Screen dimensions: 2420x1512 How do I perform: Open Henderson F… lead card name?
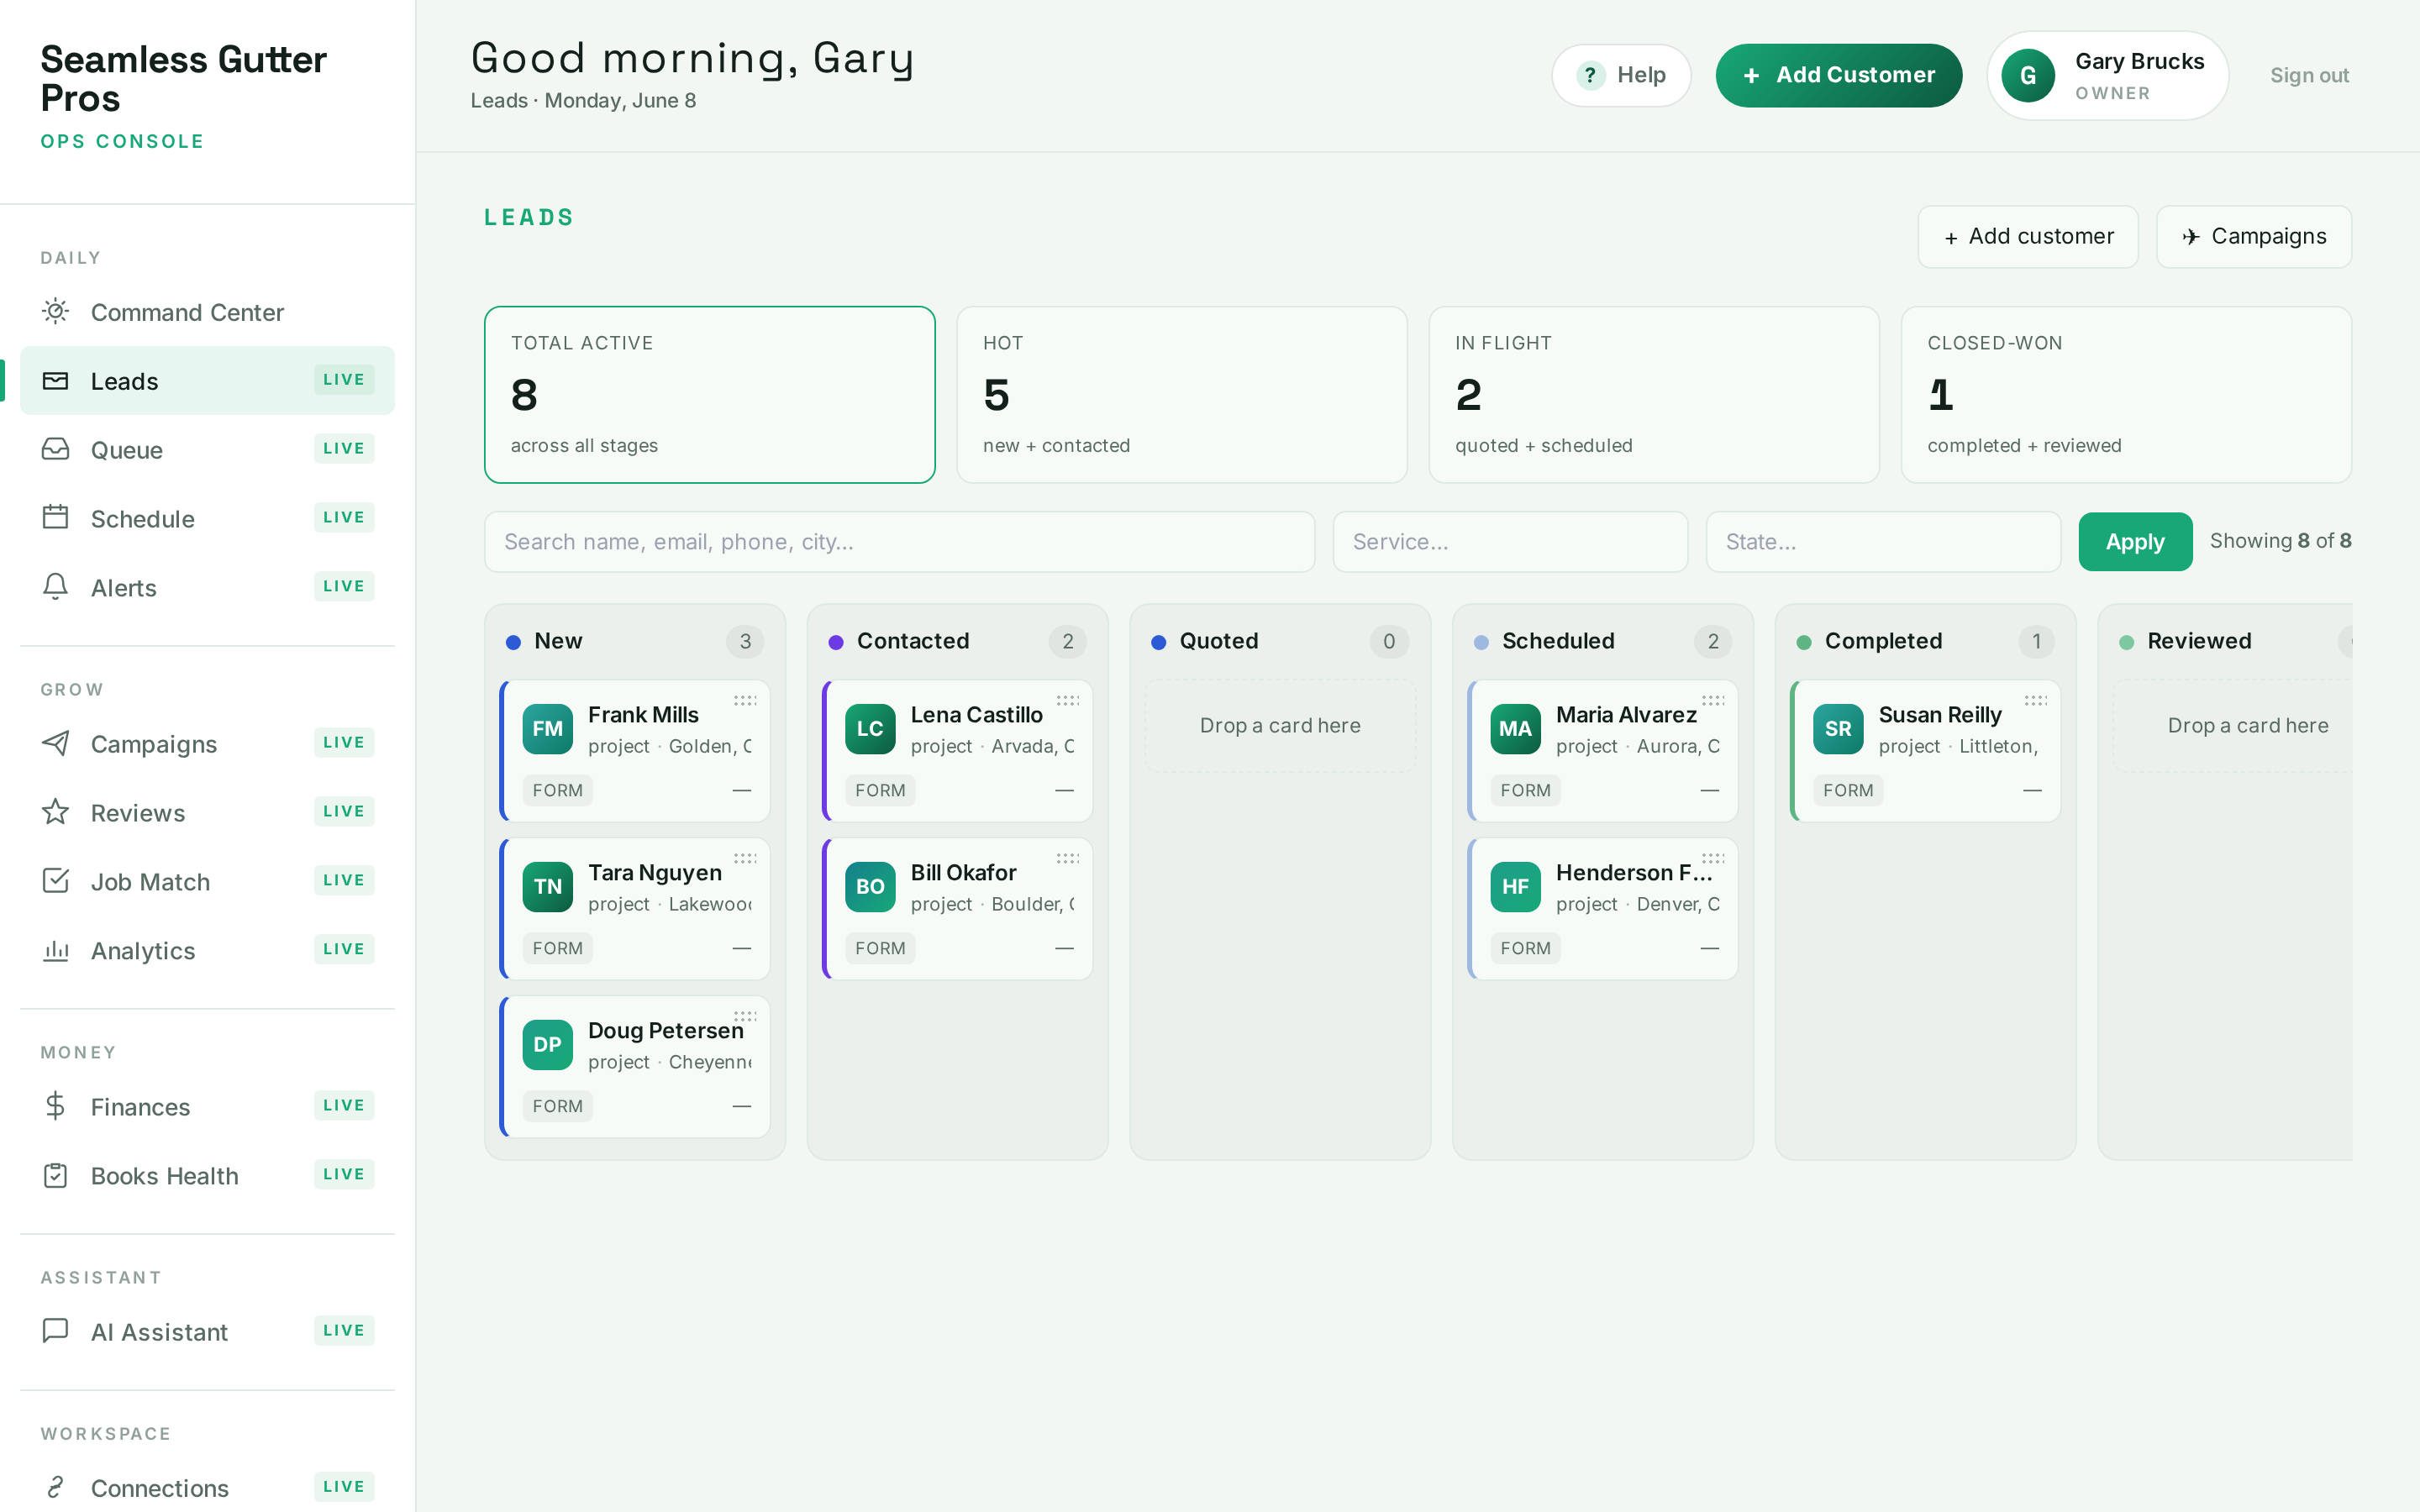[1634, 873]
